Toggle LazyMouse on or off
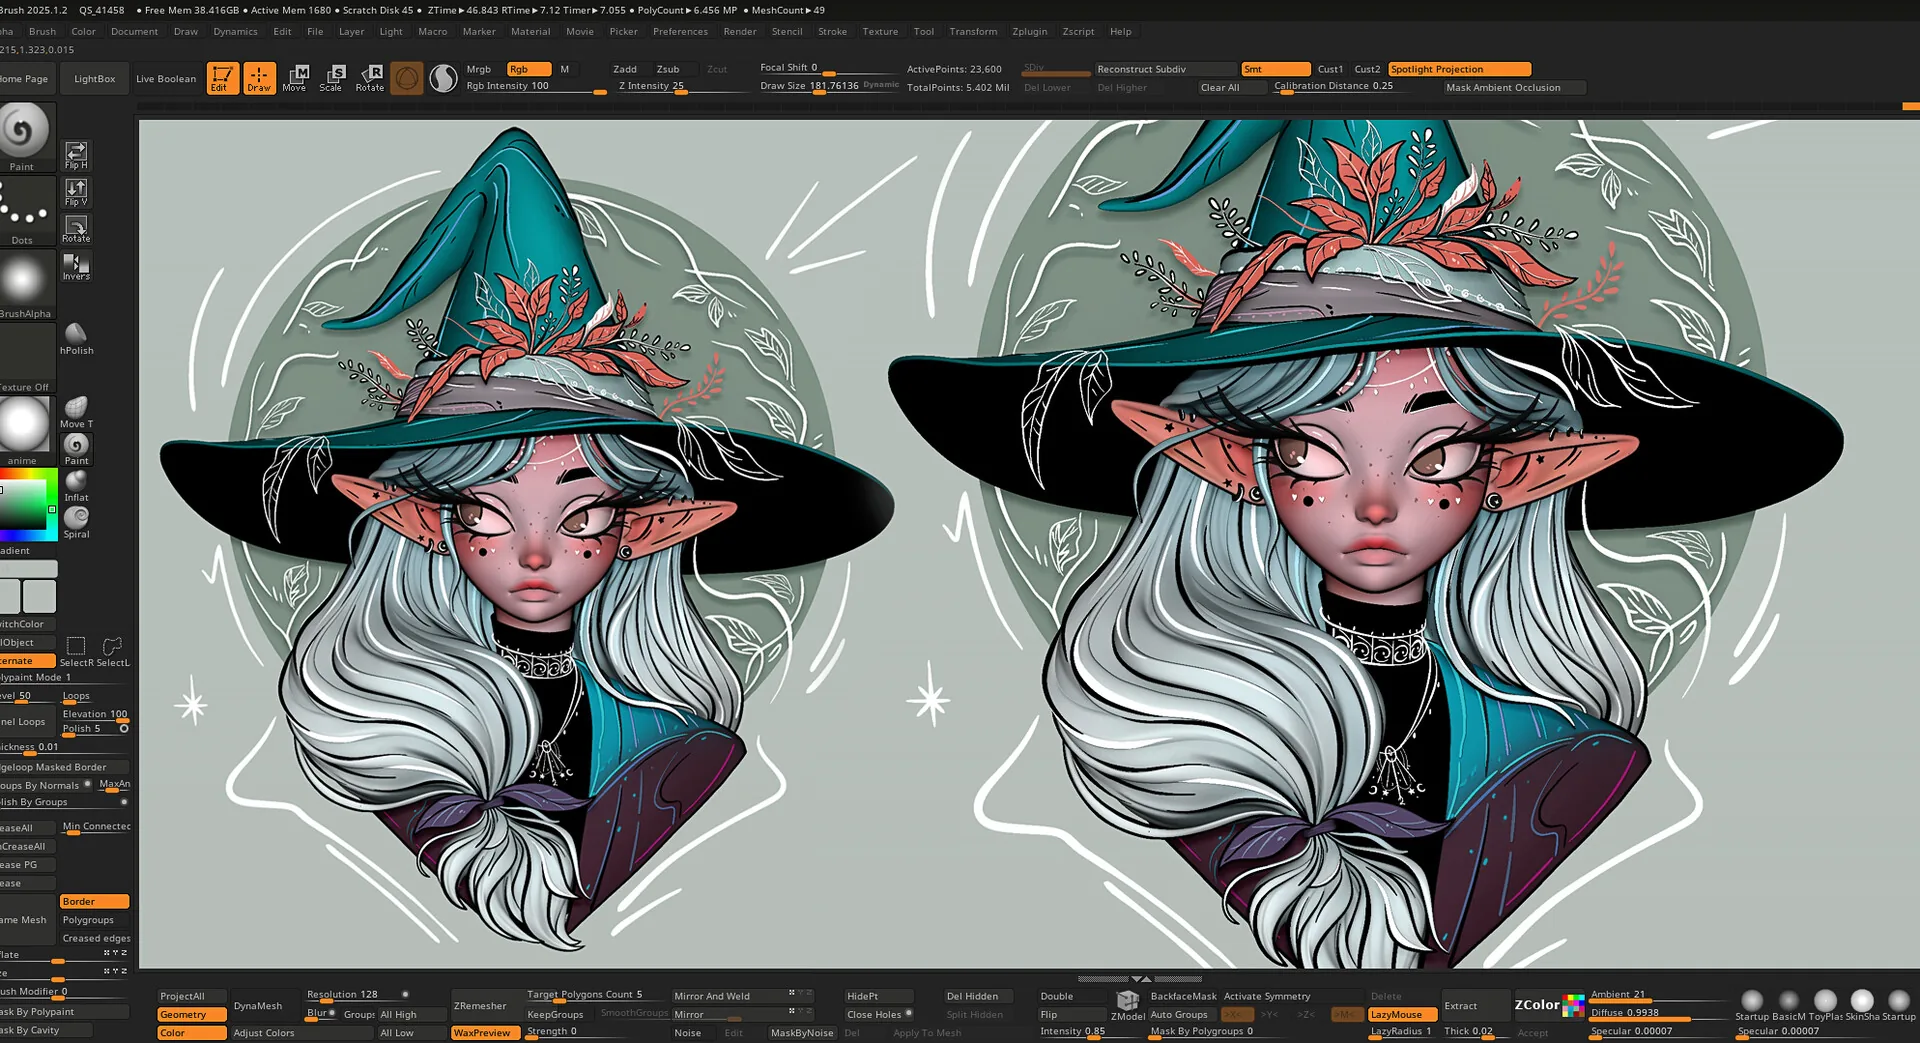 point(1402,1014)
